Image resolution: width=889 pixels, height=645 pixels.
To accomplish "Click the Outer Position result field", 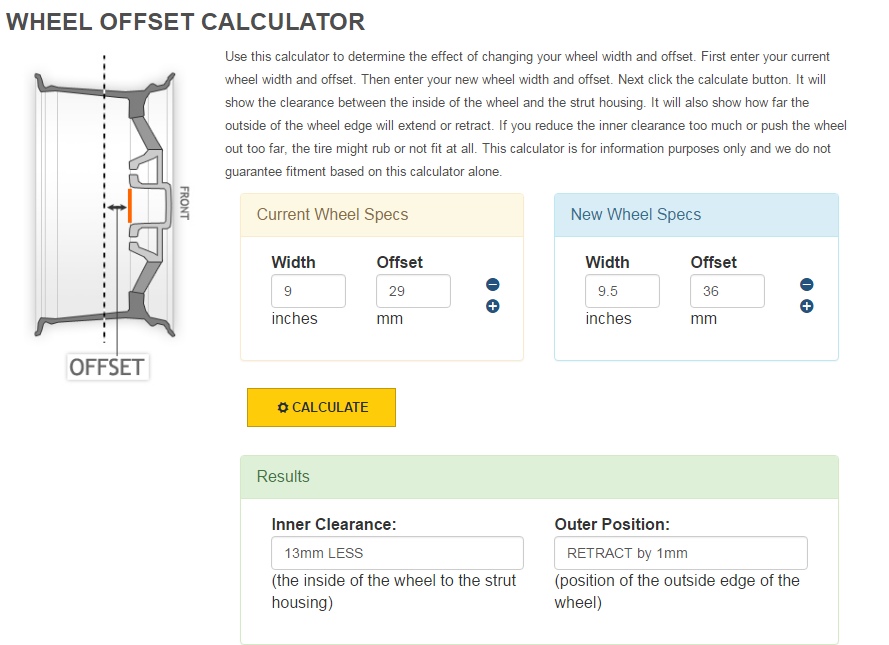I will tap(680, 553).
